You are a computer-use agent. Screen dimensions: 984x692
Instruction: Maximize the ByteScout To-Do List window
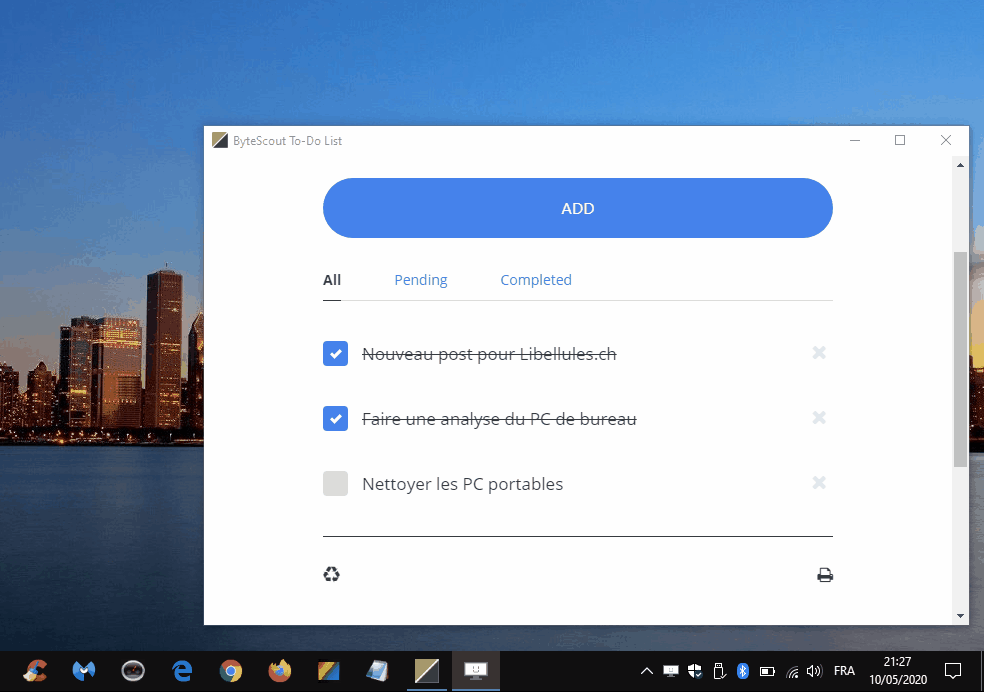[900, 140]
